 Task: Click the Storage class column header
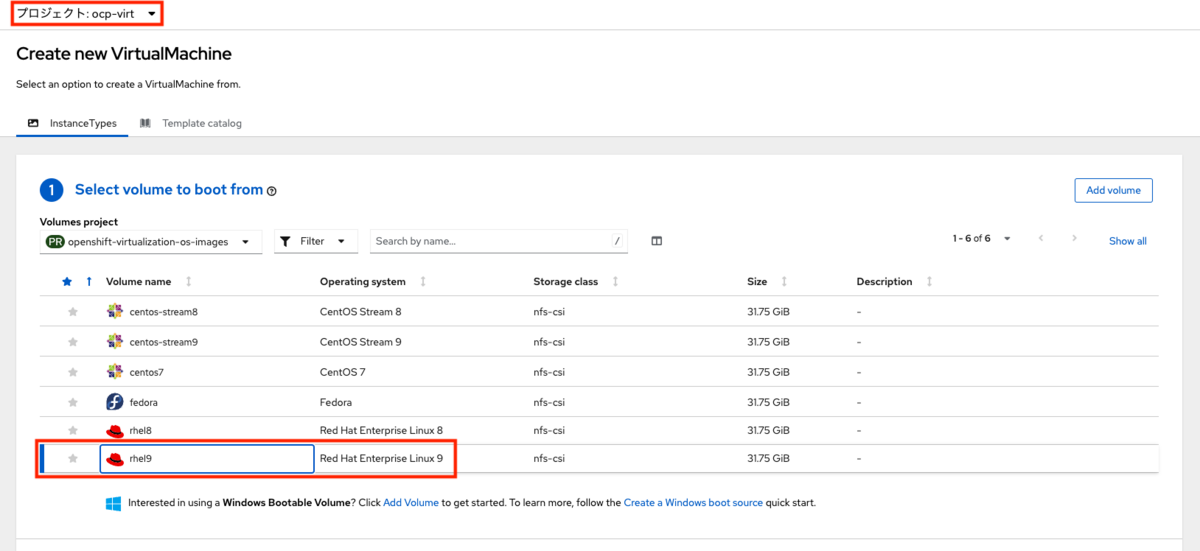(566, 282)
